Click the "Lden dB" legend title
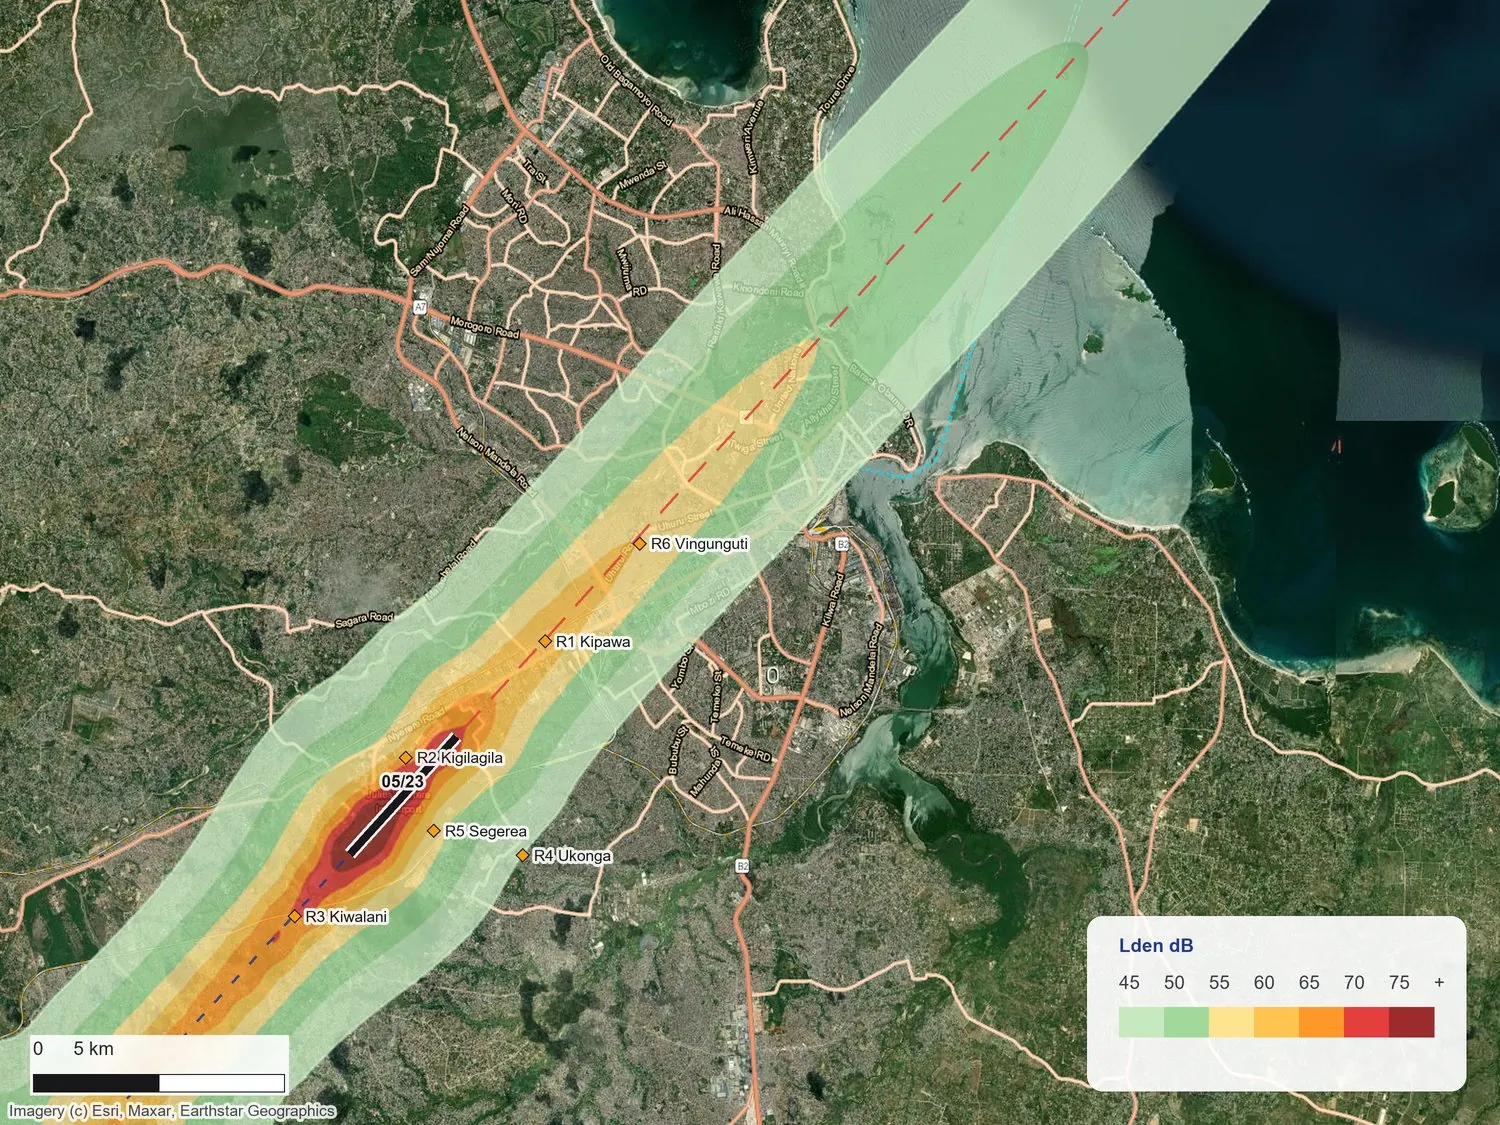Viewport: 1500px width, 1125px height. coord(1156,946)
